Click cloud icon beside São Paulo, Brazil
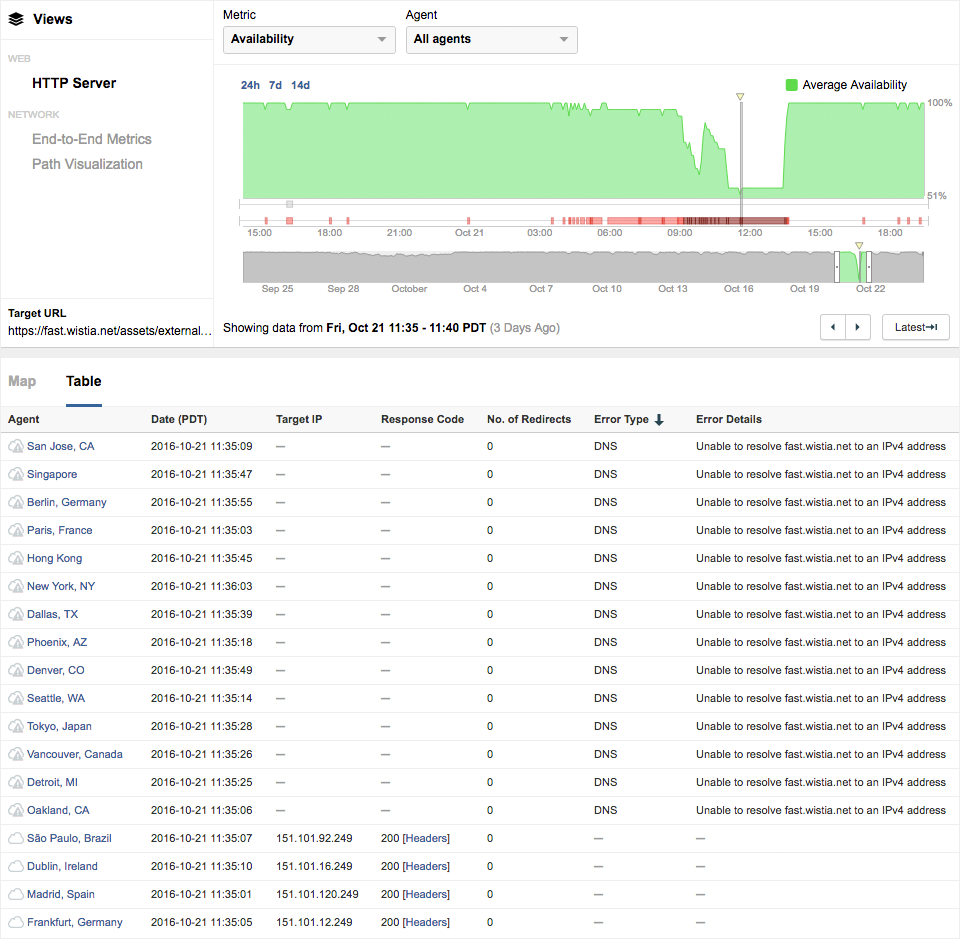 coord(16,838)
